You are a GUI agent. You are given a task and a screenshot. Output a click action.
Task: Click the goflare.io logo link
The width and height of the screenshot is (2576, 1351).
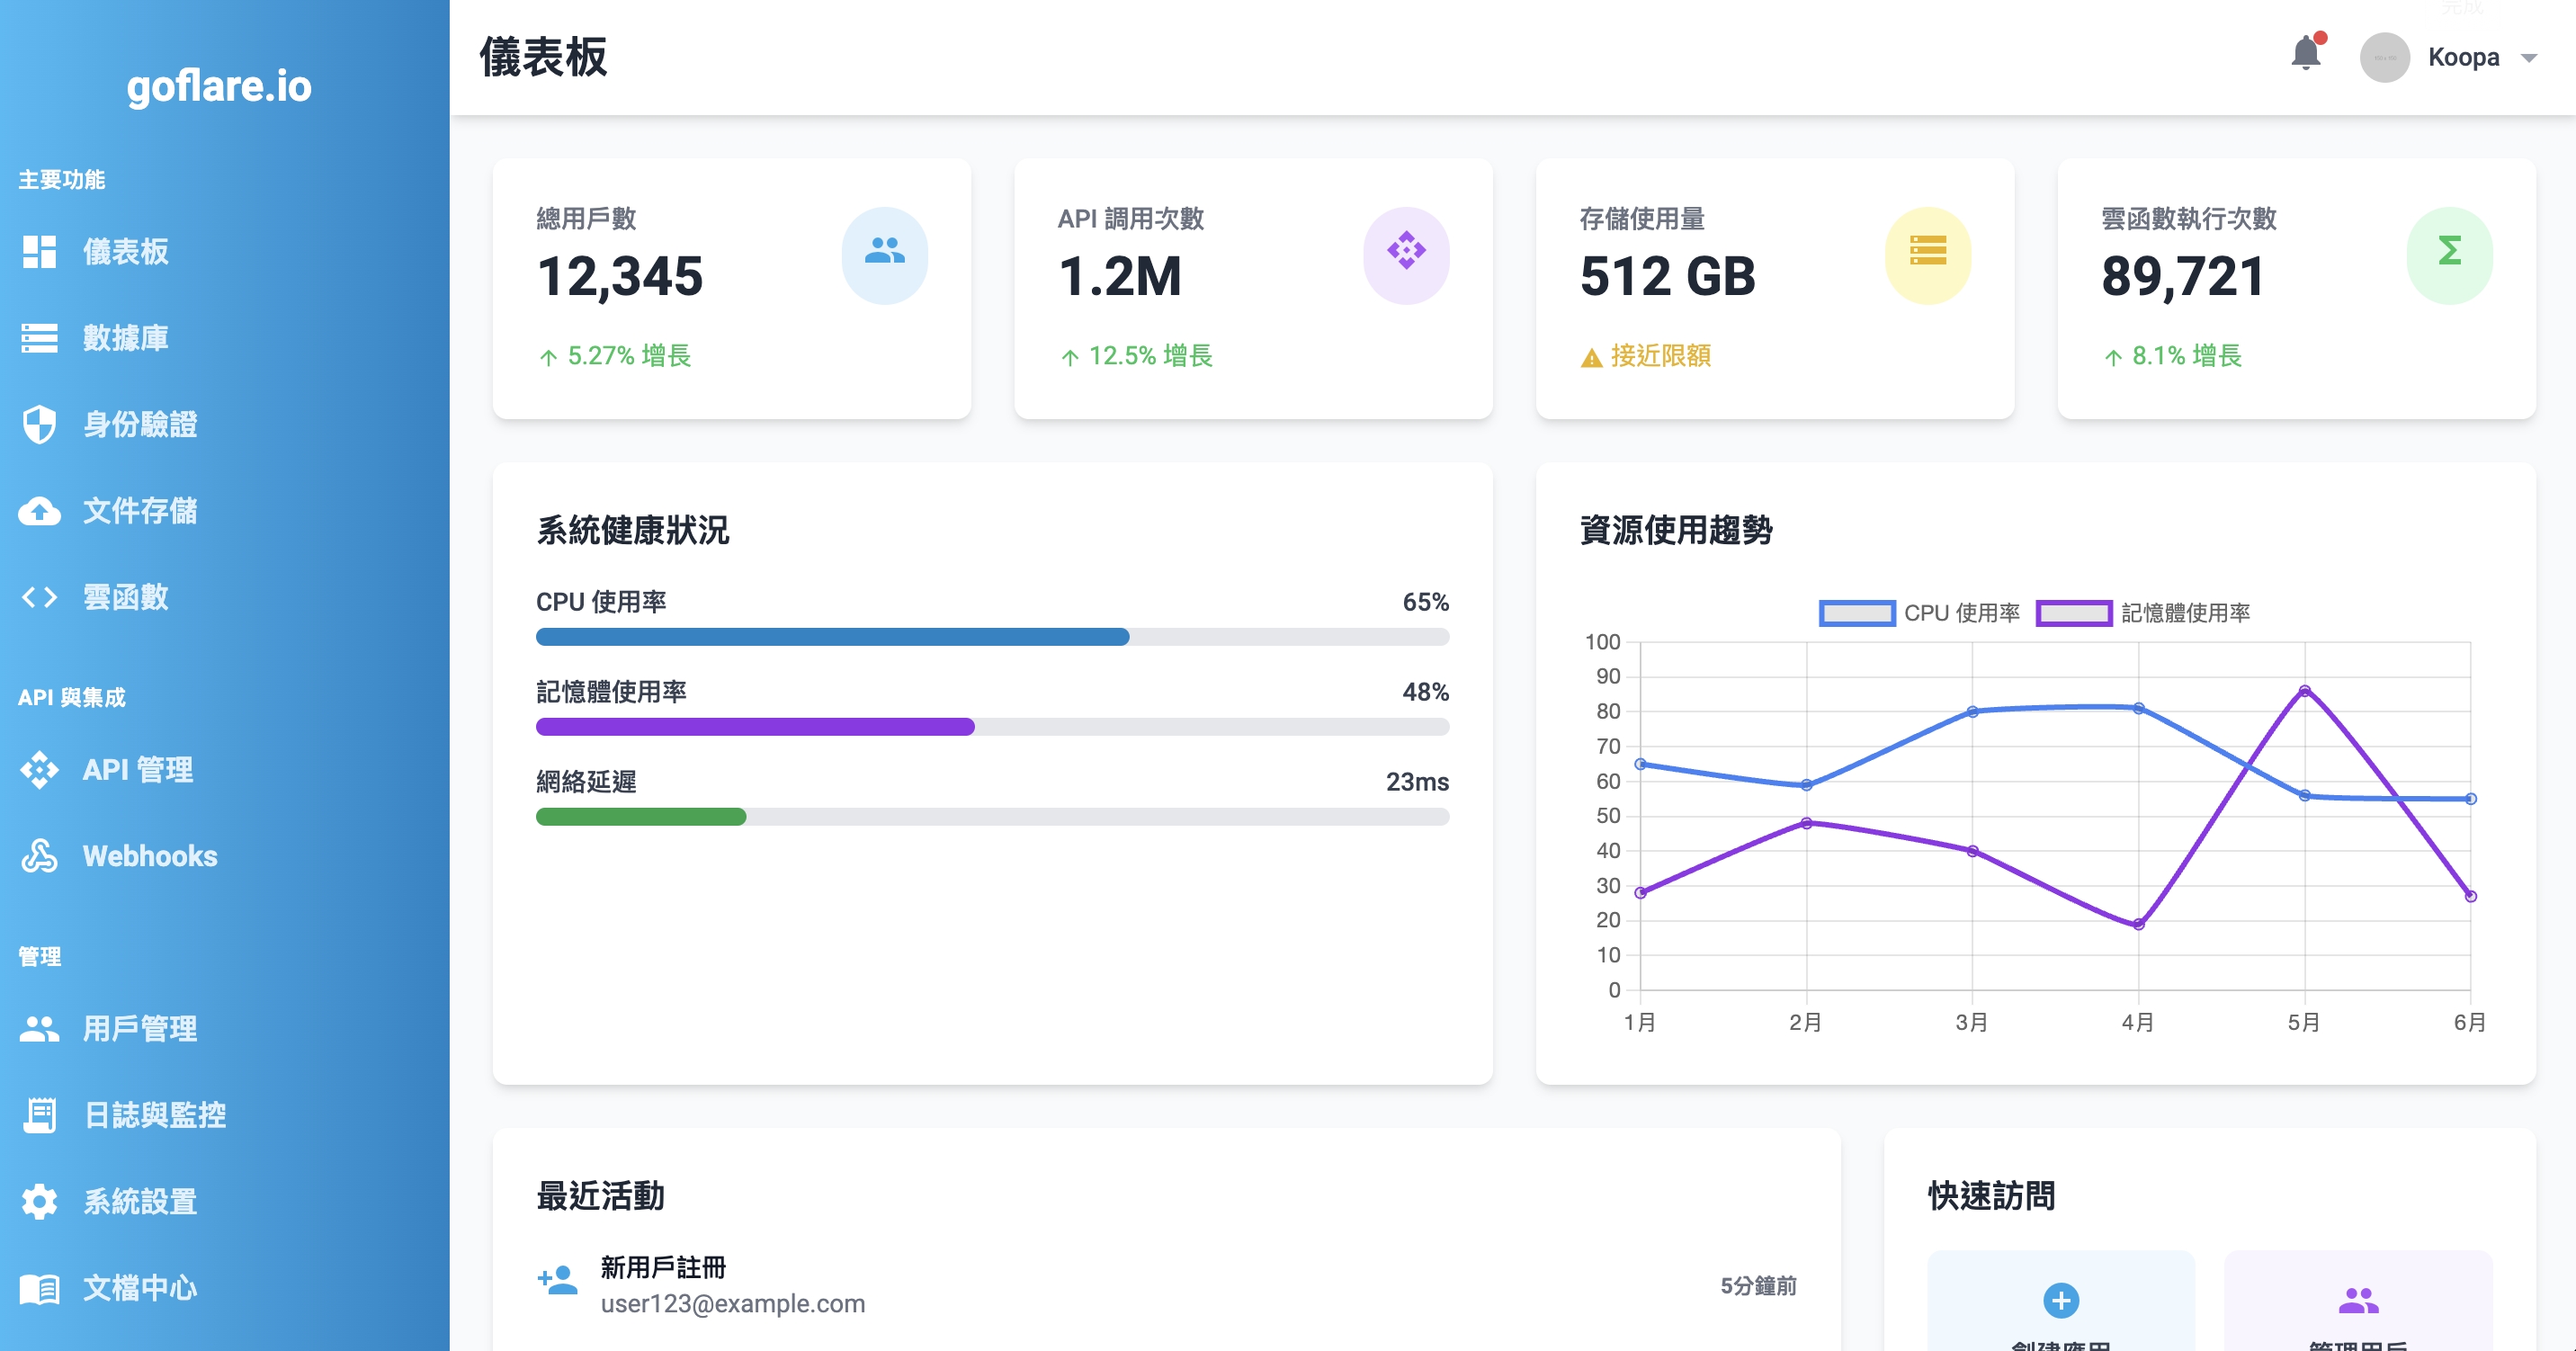click(219, 86)
